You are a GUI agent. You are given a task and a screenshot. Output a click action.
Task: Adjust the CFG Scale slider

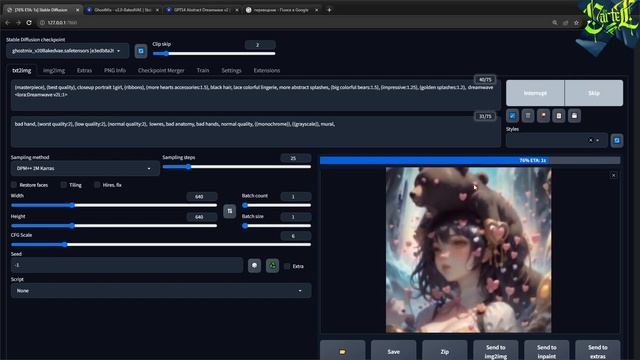(161, 244)
